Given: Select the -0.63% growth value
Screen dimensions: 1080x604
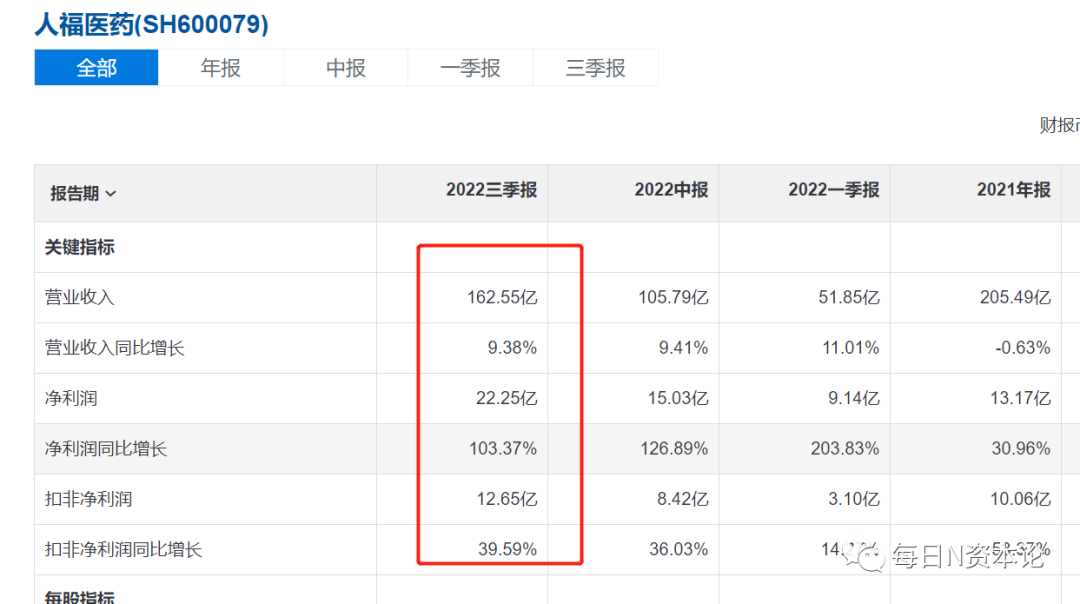Looking at the screenshot, I should (1023, 348).
